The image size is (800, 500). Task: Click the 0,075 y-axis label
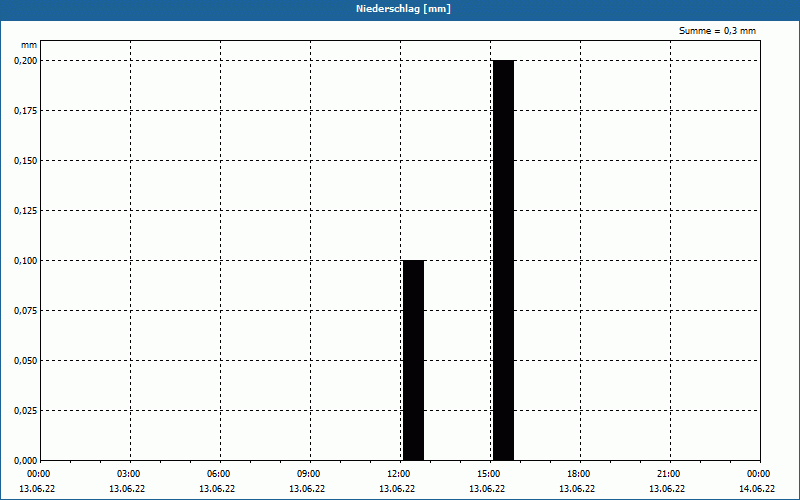[25, 311]
